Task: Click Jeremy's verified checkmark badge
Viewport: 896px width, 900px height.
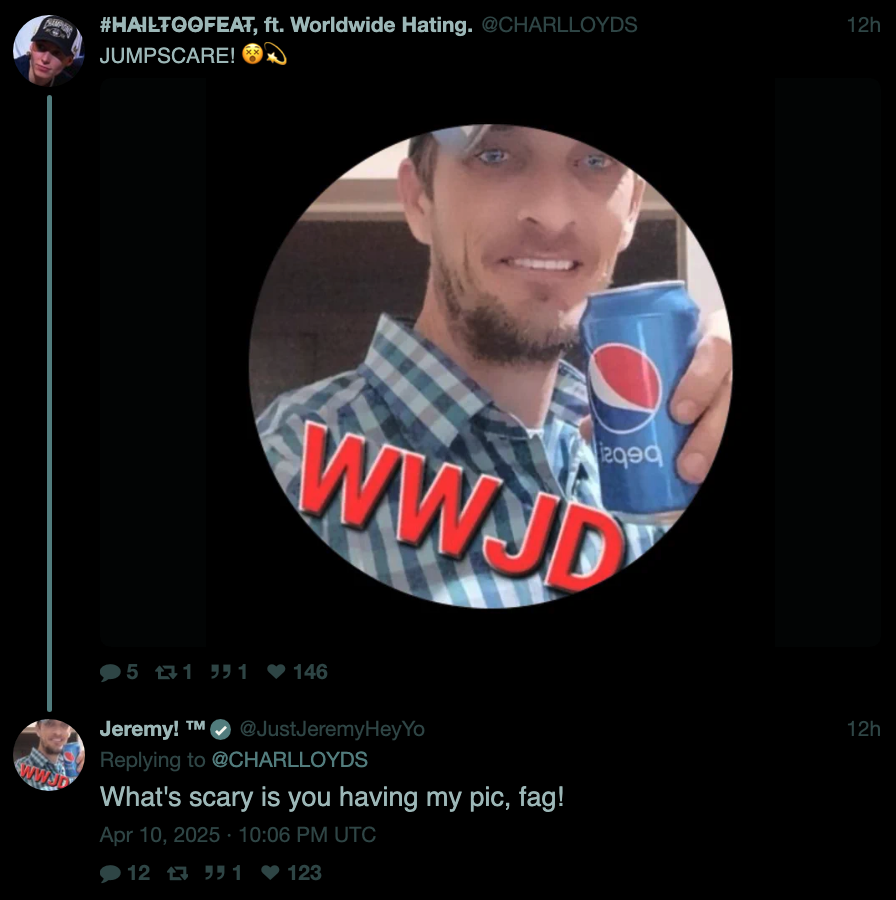Action: click(x=220, y=730)
